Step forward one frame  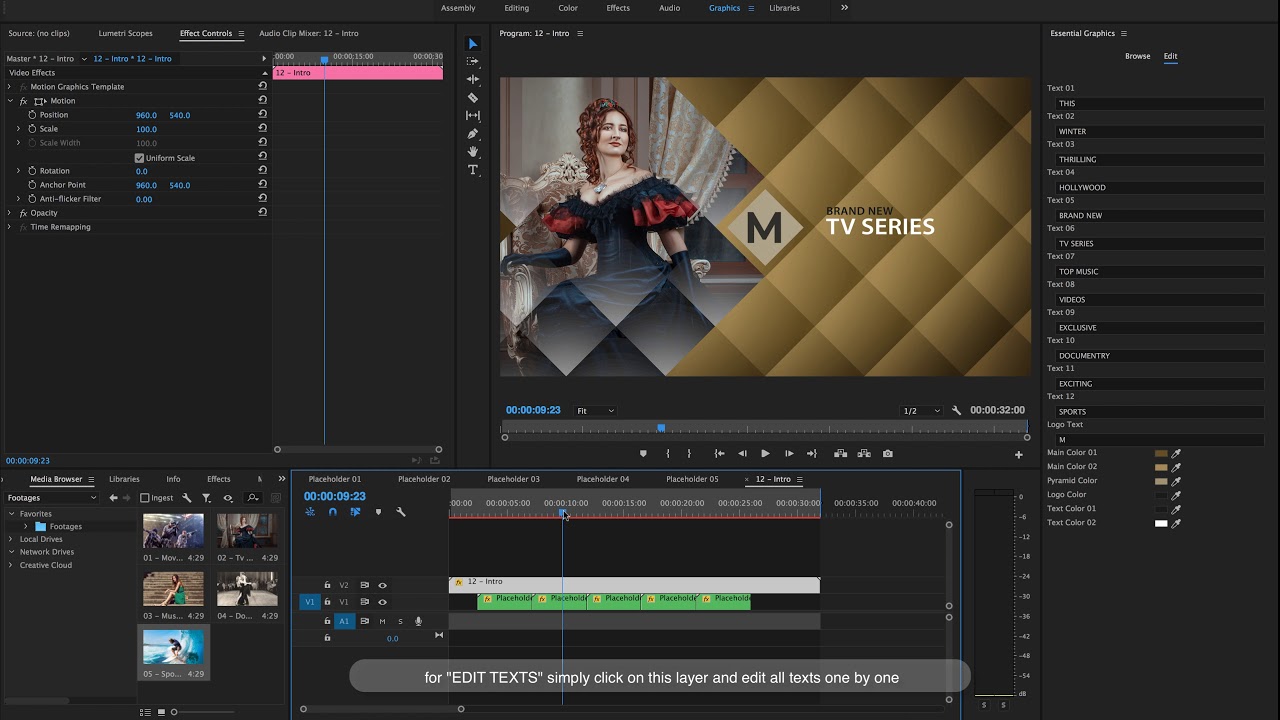click(789, 454)
